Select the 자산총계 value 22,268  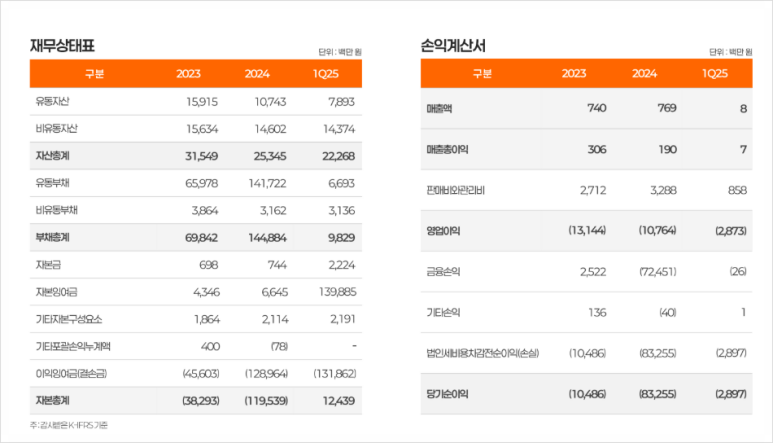339,156
